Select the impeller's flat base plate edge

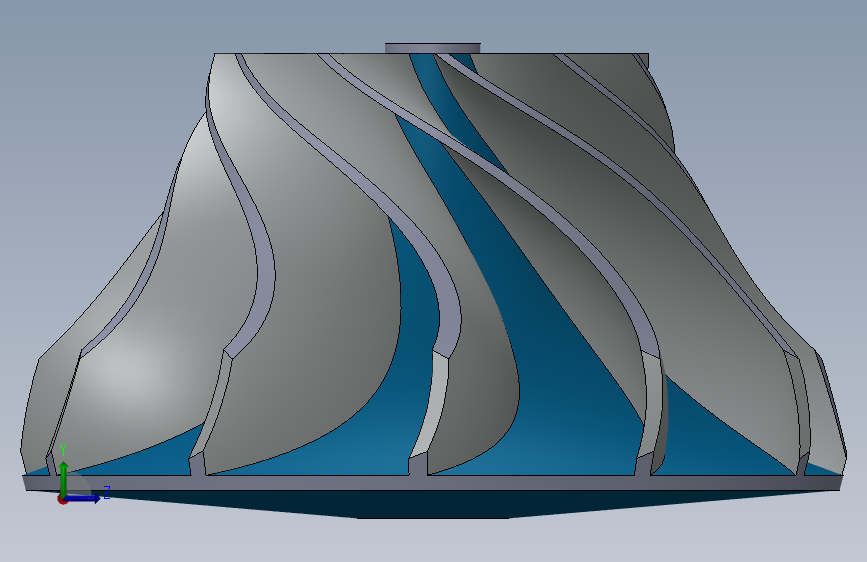(x=432, y=482)
